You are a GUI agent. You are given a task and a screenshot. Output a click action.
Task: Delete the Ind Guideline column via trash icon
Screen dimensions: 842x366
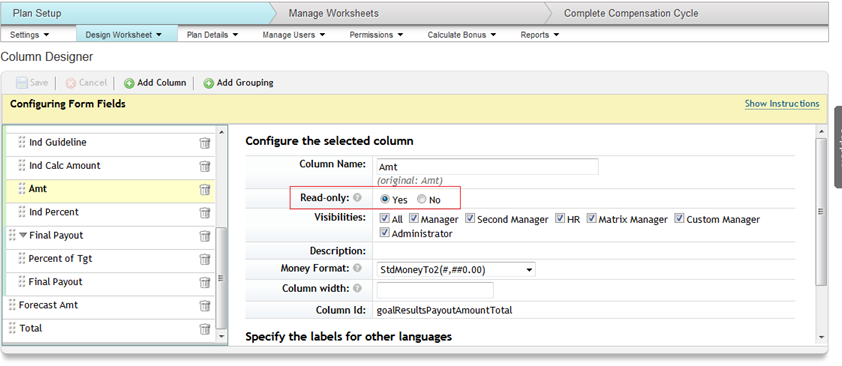click(205, 143)
